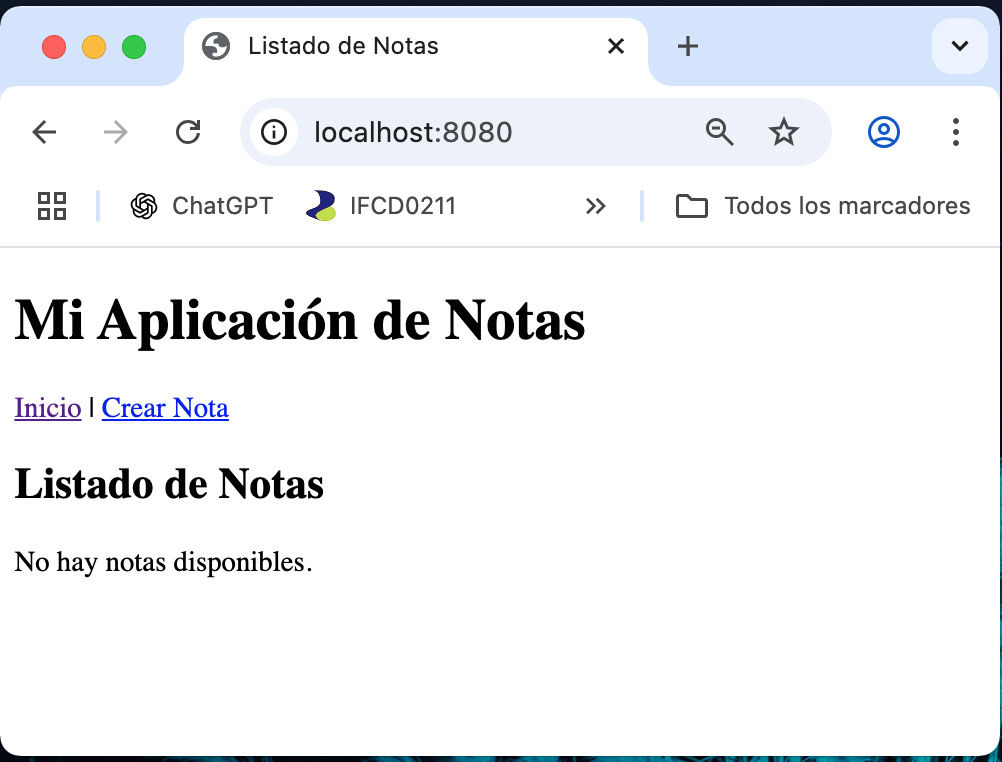Open the Todos los marcadores folder
Screen dimensions: 1002x762
coord(823,206)
